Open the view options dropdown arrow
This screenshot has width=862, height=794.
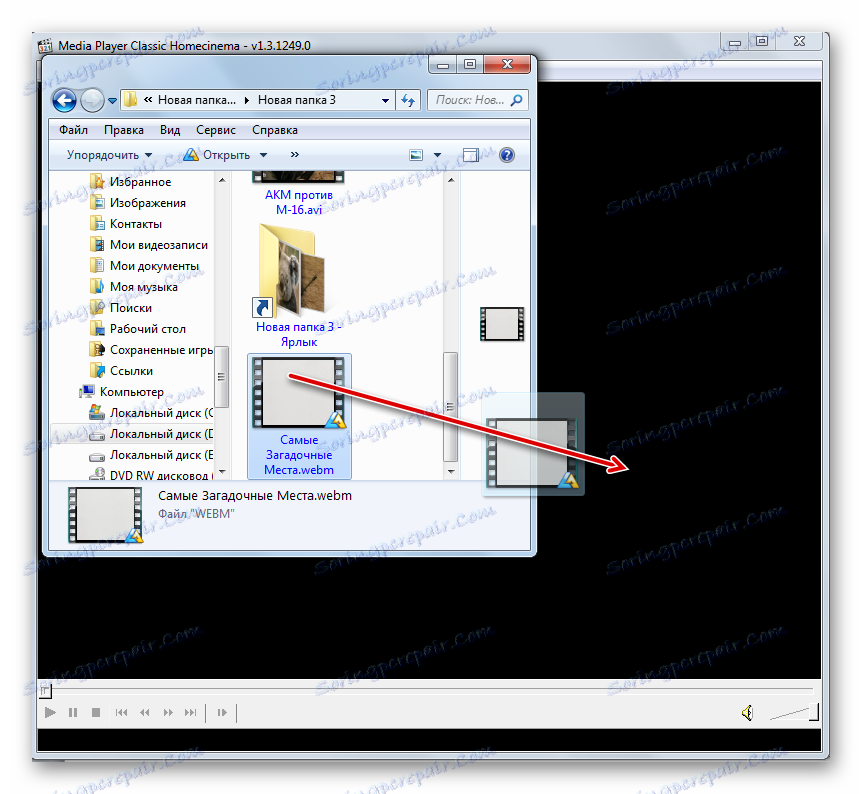pos(438,155)
